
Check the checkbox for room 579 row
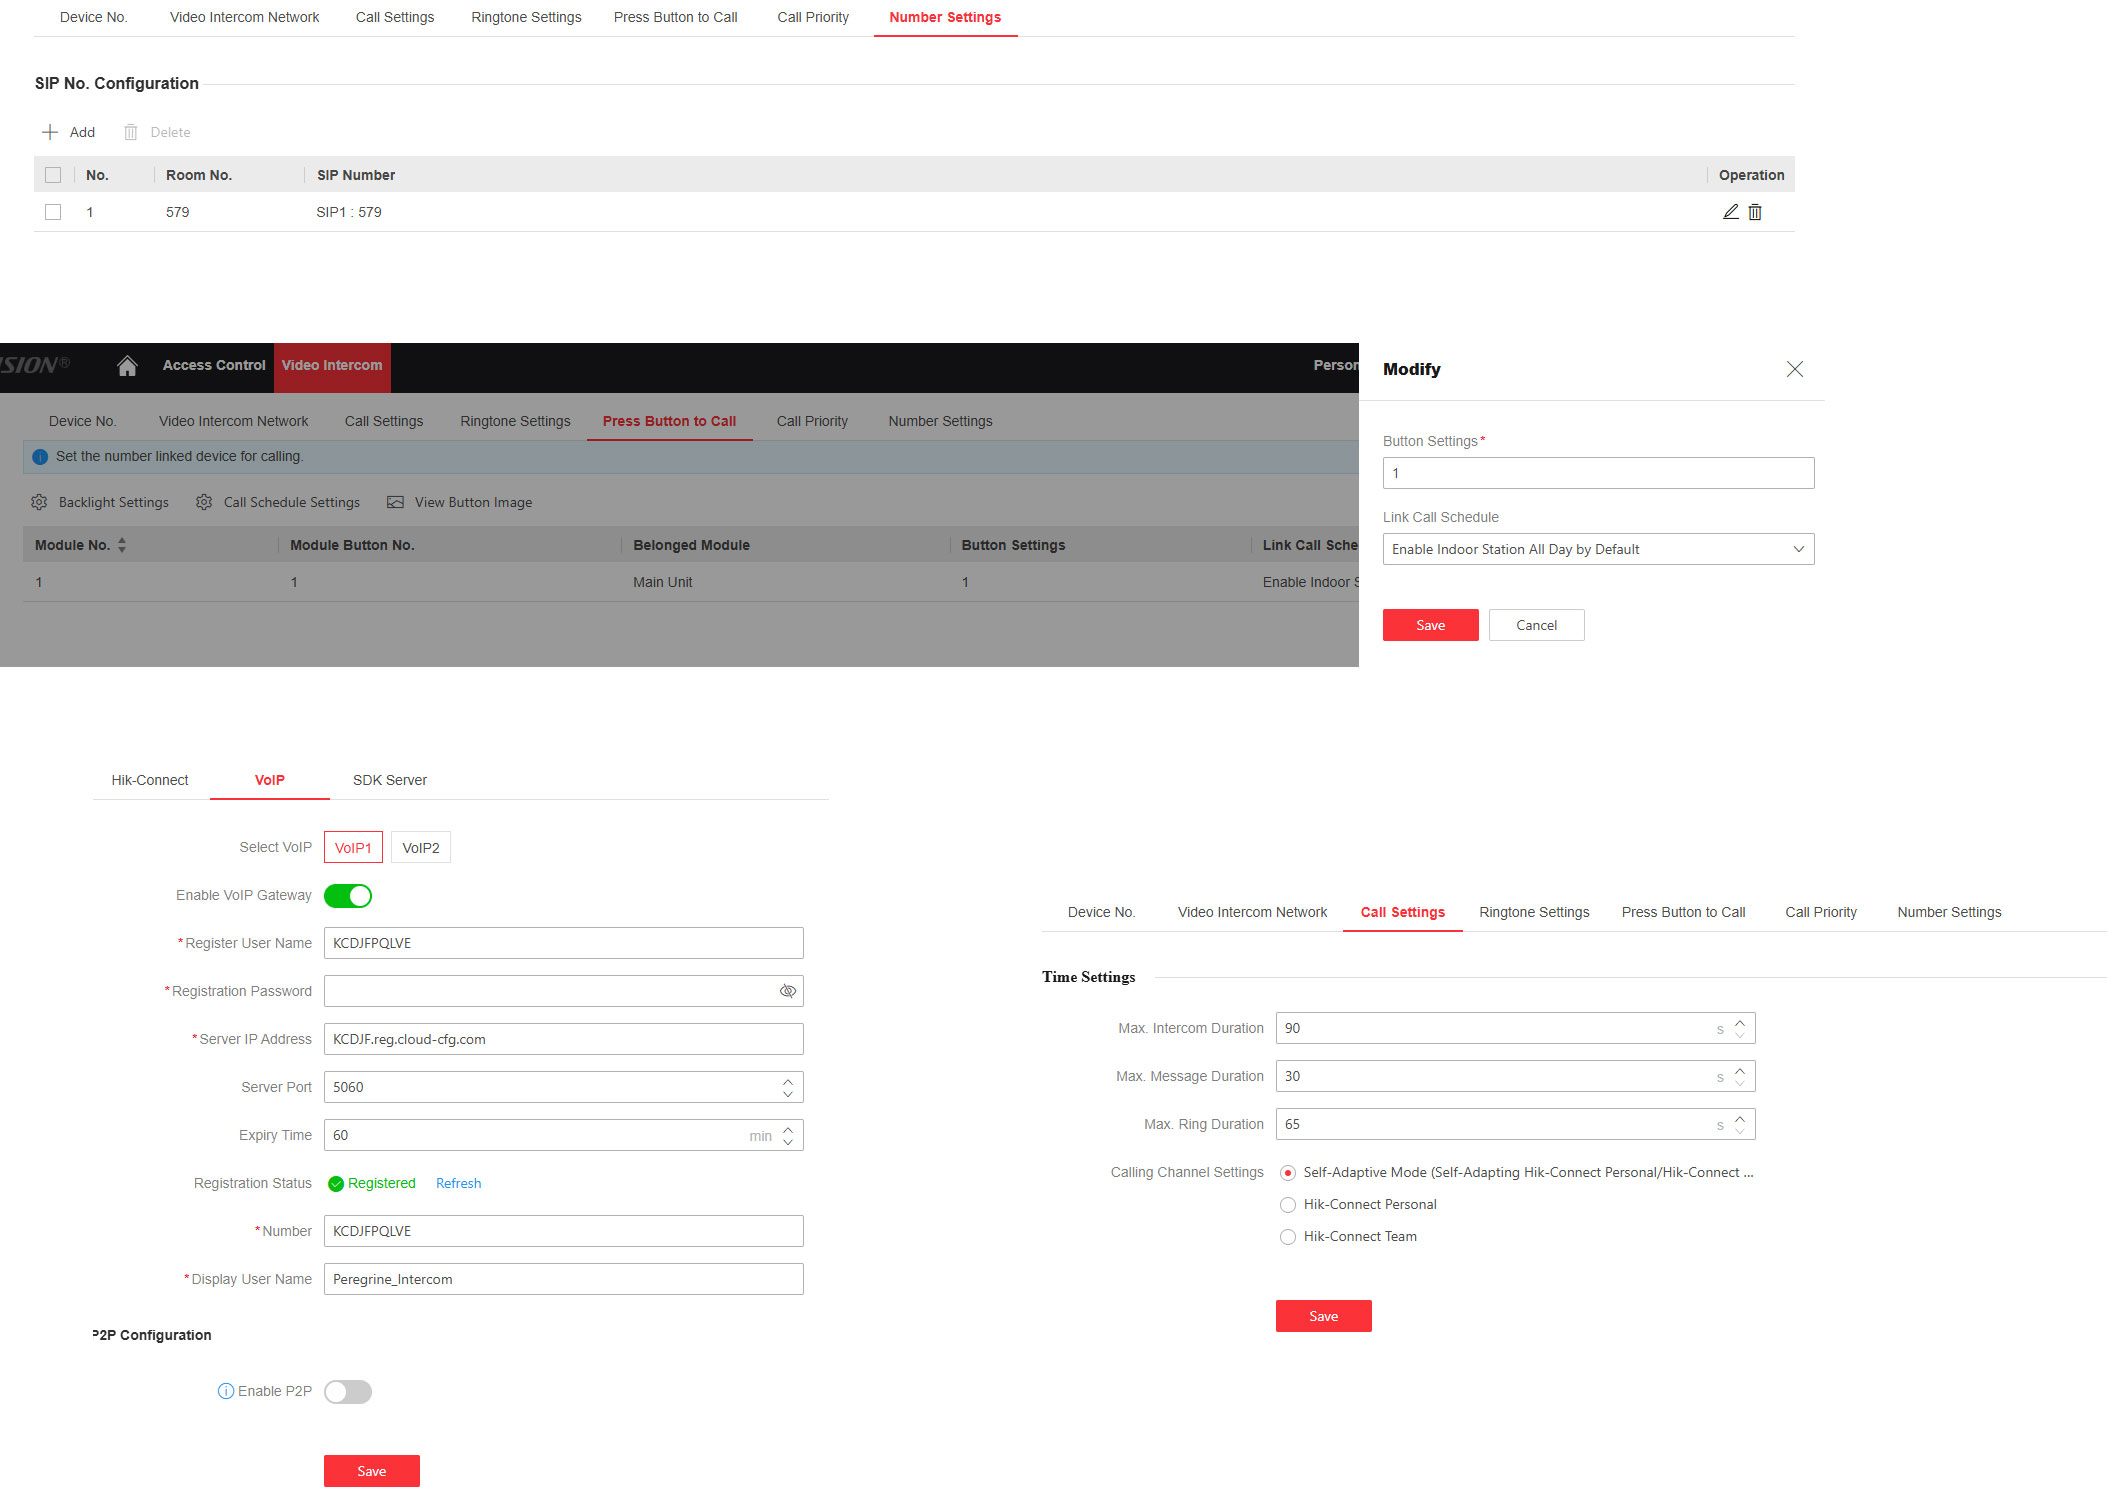click(53, 212)
